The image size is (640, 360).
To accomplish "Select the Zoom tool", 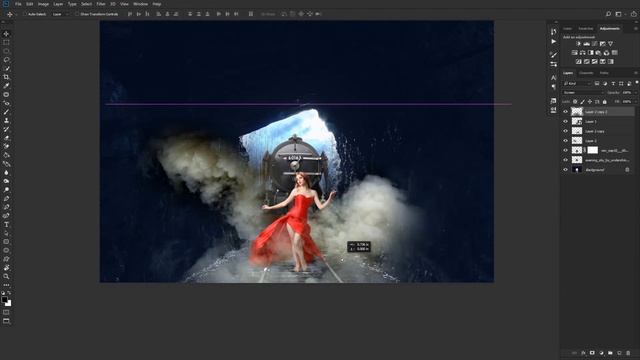I will 6,277.
